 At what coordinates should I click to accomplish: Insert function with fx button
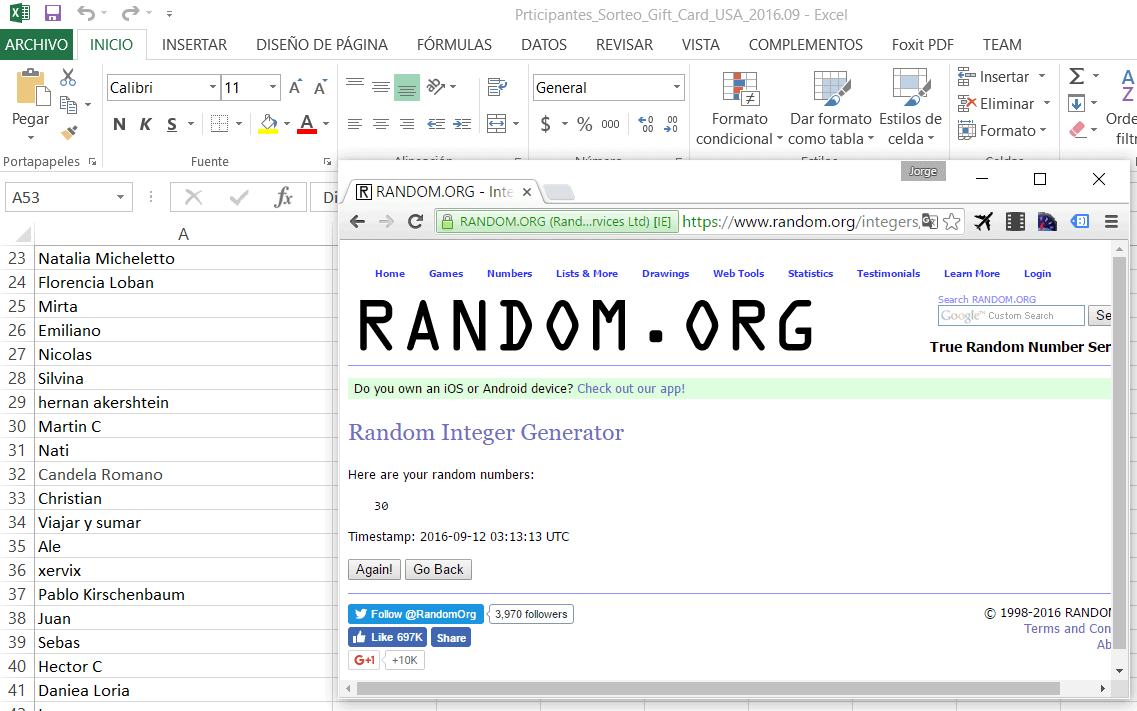283,197
